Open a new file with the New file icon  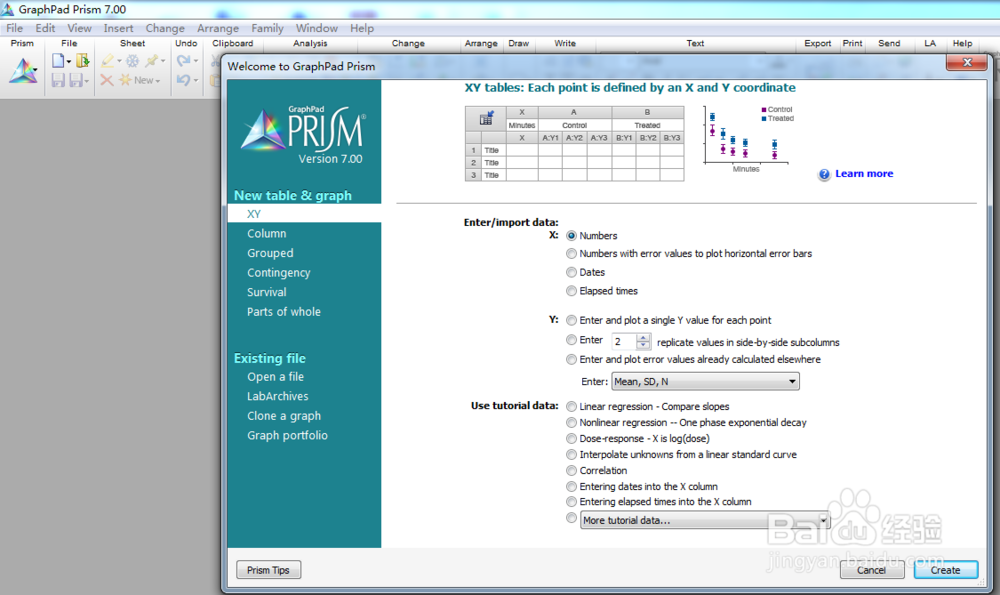[x=59, y=61]
